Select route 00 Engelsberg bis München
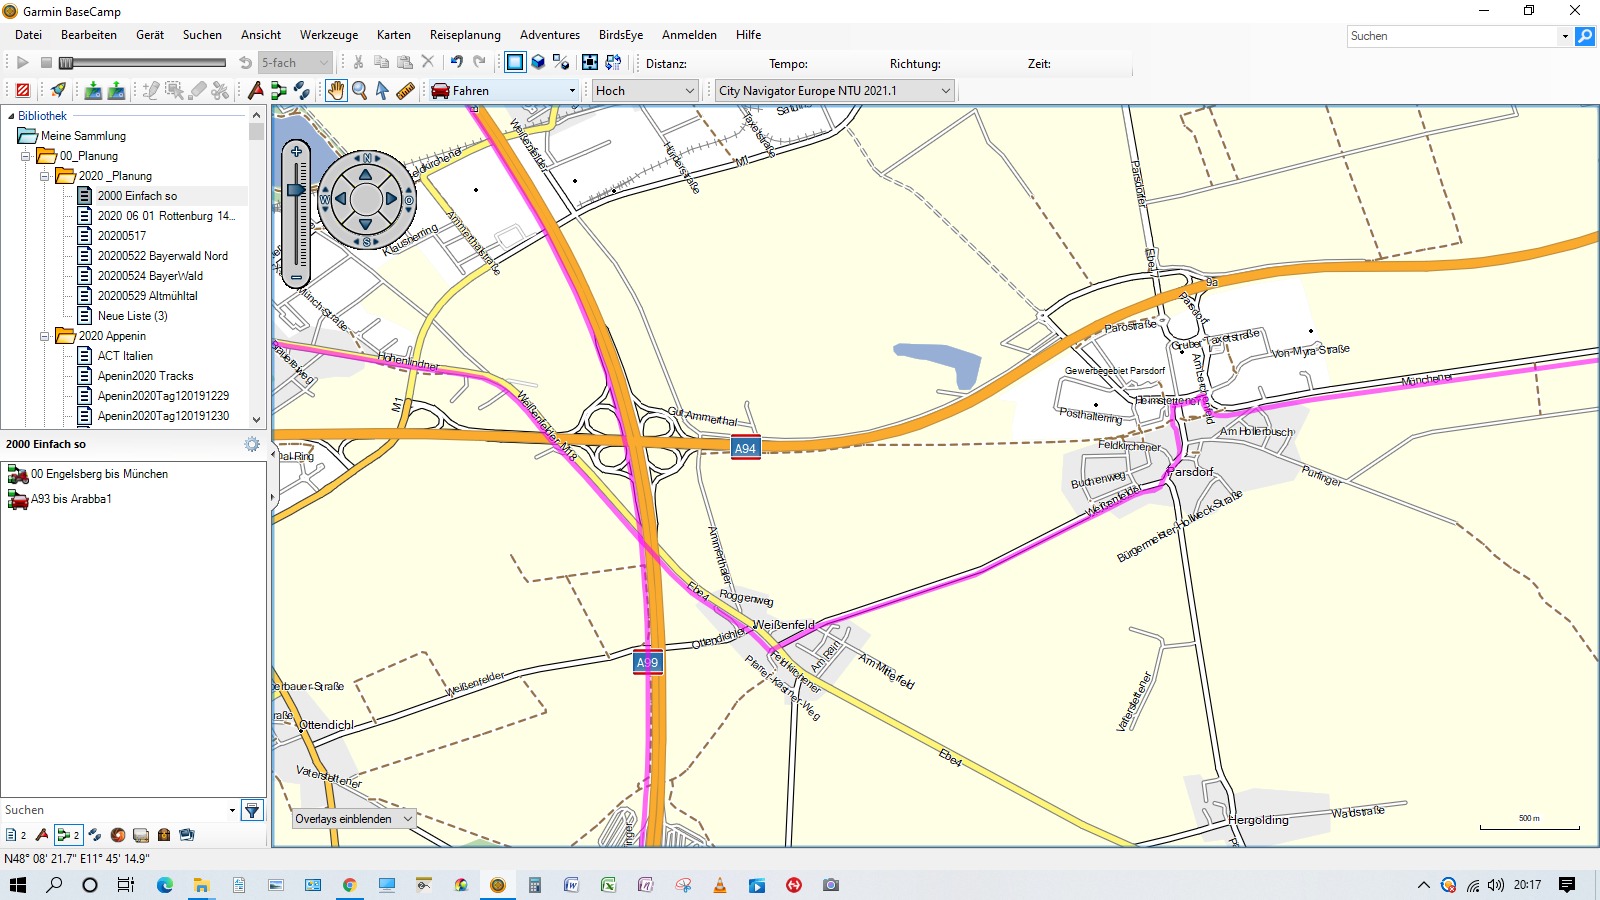The width and height of the screenshot is (1600, 900). [99, 474]
